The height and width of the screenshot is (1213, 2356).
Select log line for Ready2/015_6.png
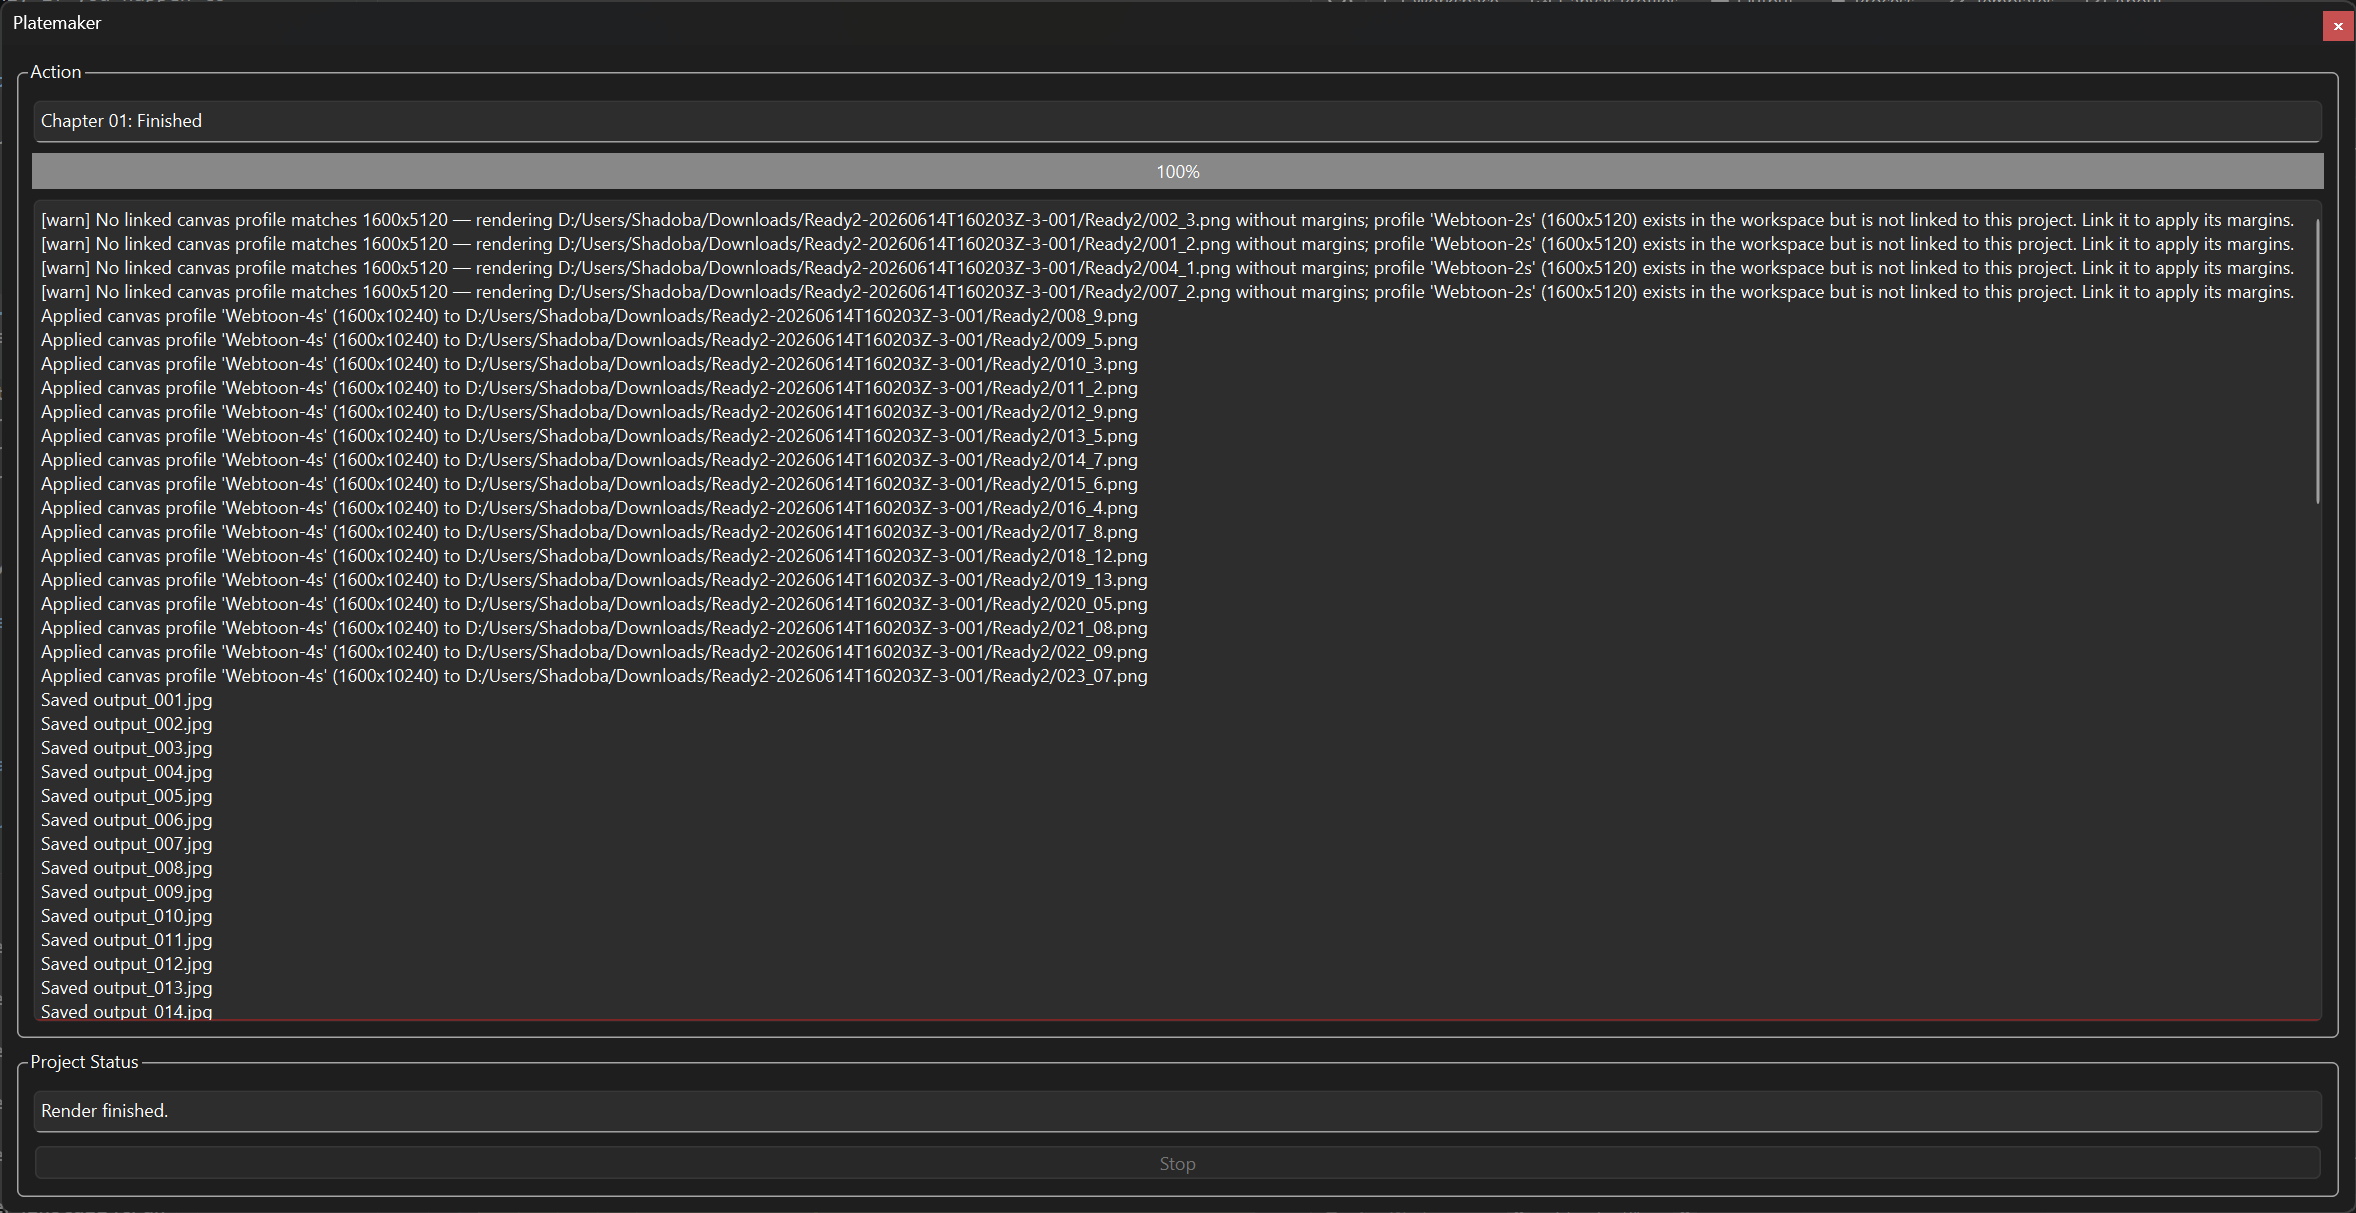click(589, 484)
